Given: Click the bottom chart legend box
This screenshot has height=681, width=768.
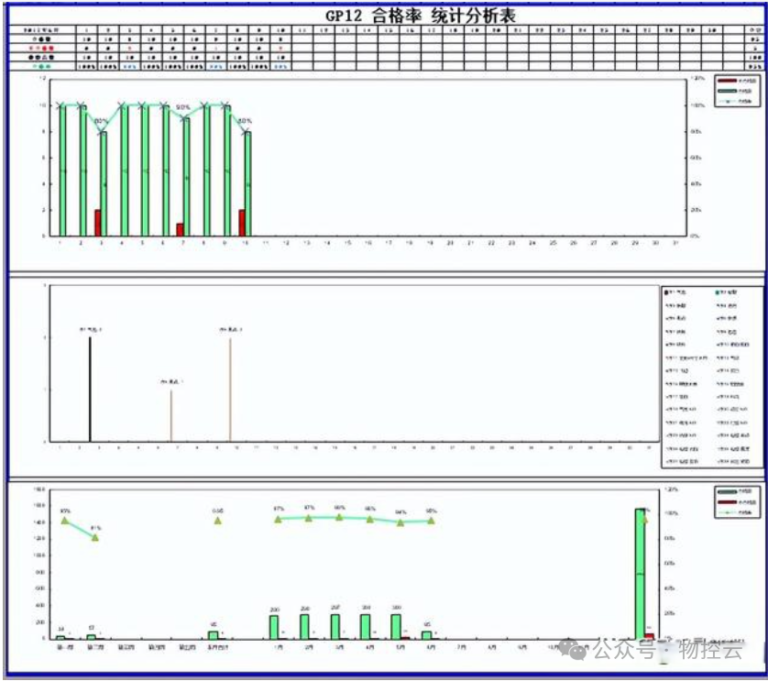Looking at the screenshot, I should pyautogui.click(x=738, y=502).
